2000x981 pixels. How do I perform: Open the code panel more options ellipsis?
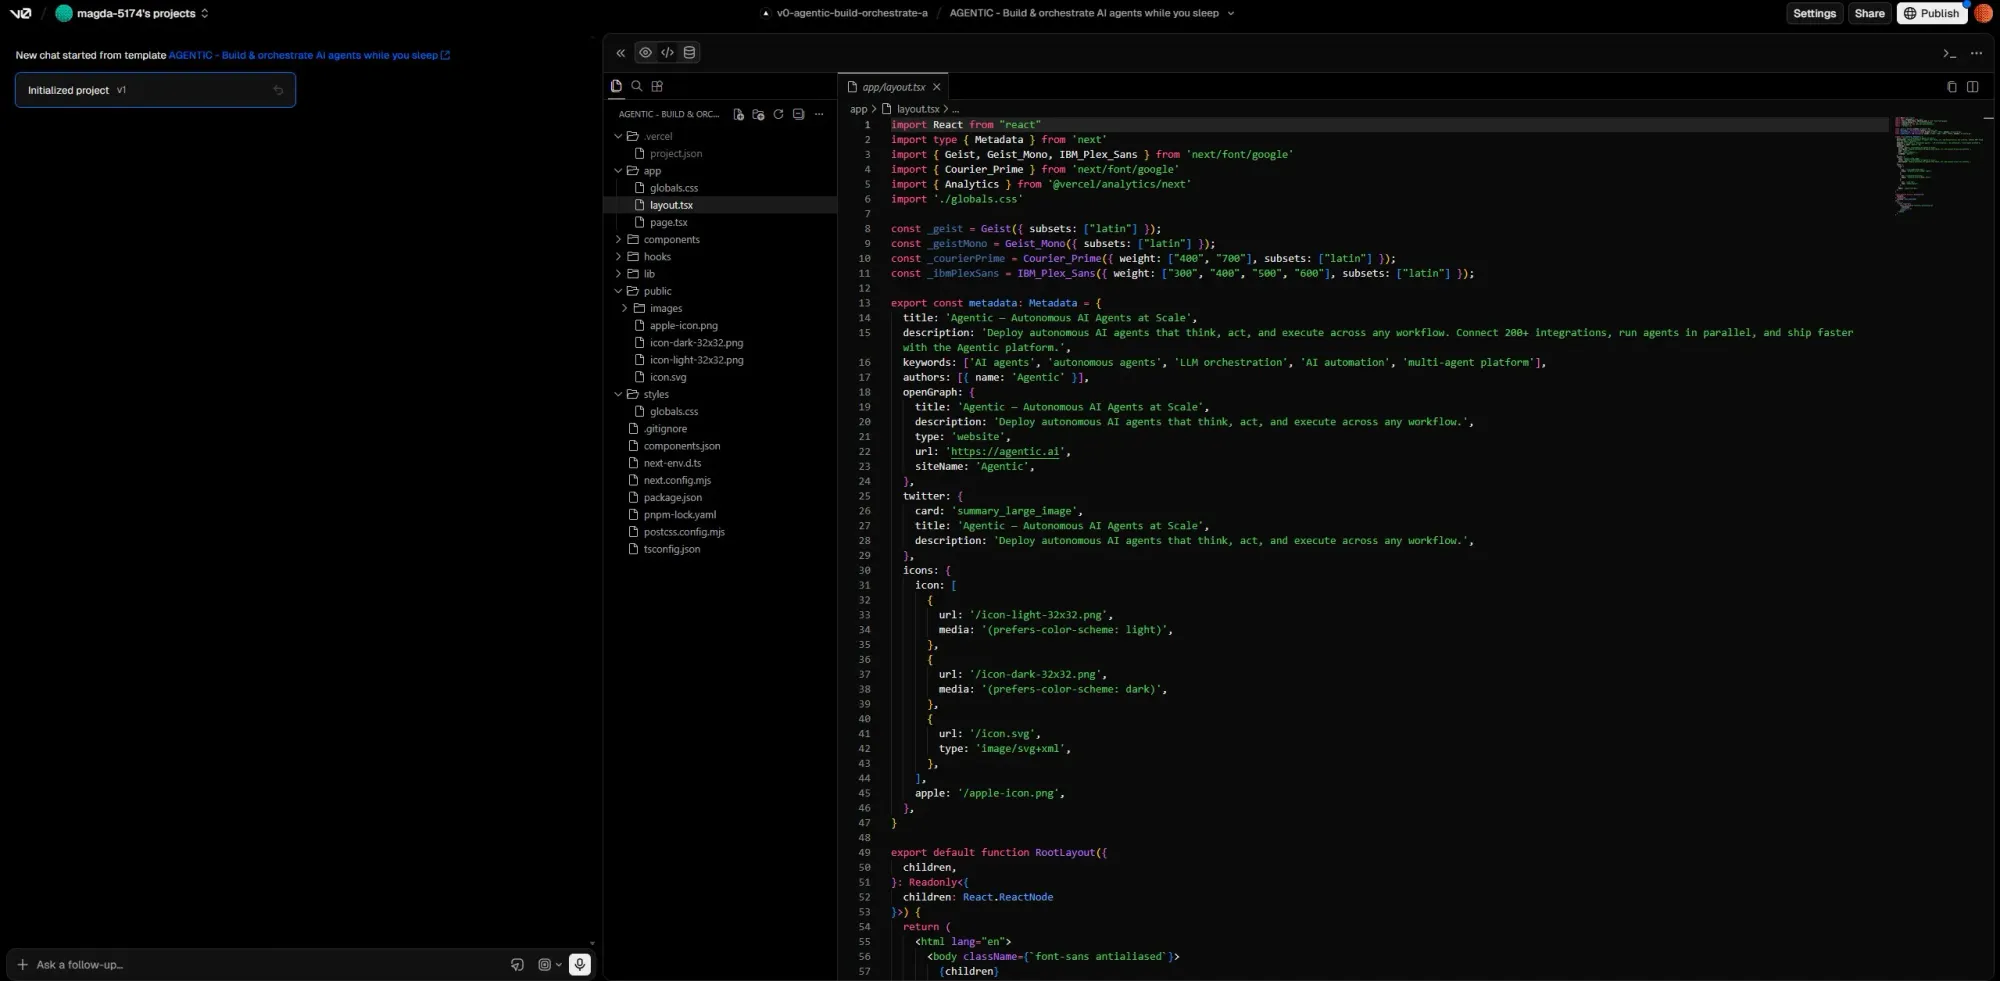tap(1976, 53)
